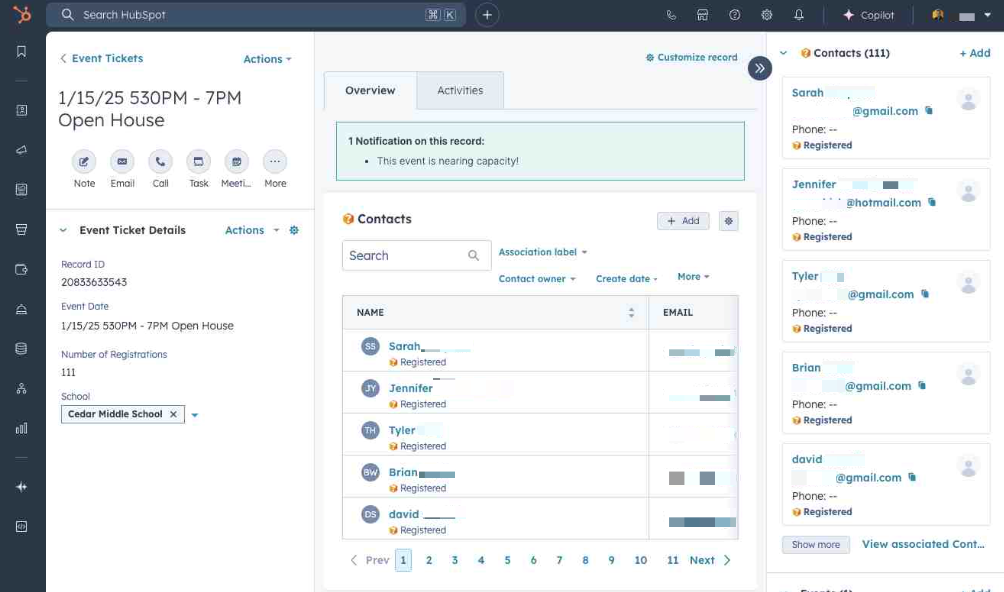The image size is (1004, 592).
Task: Go to page 10 of contacts
Action: (640, 560)
